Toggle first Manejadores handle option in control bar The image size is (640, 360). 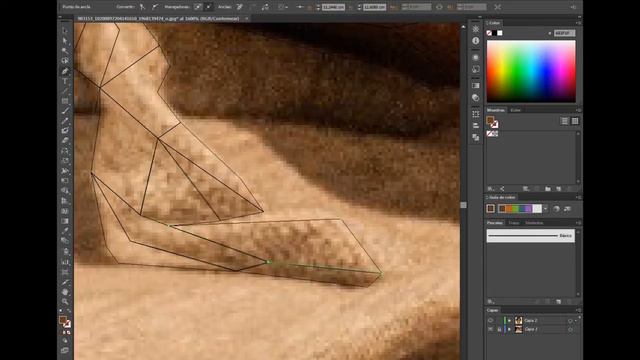198,7
